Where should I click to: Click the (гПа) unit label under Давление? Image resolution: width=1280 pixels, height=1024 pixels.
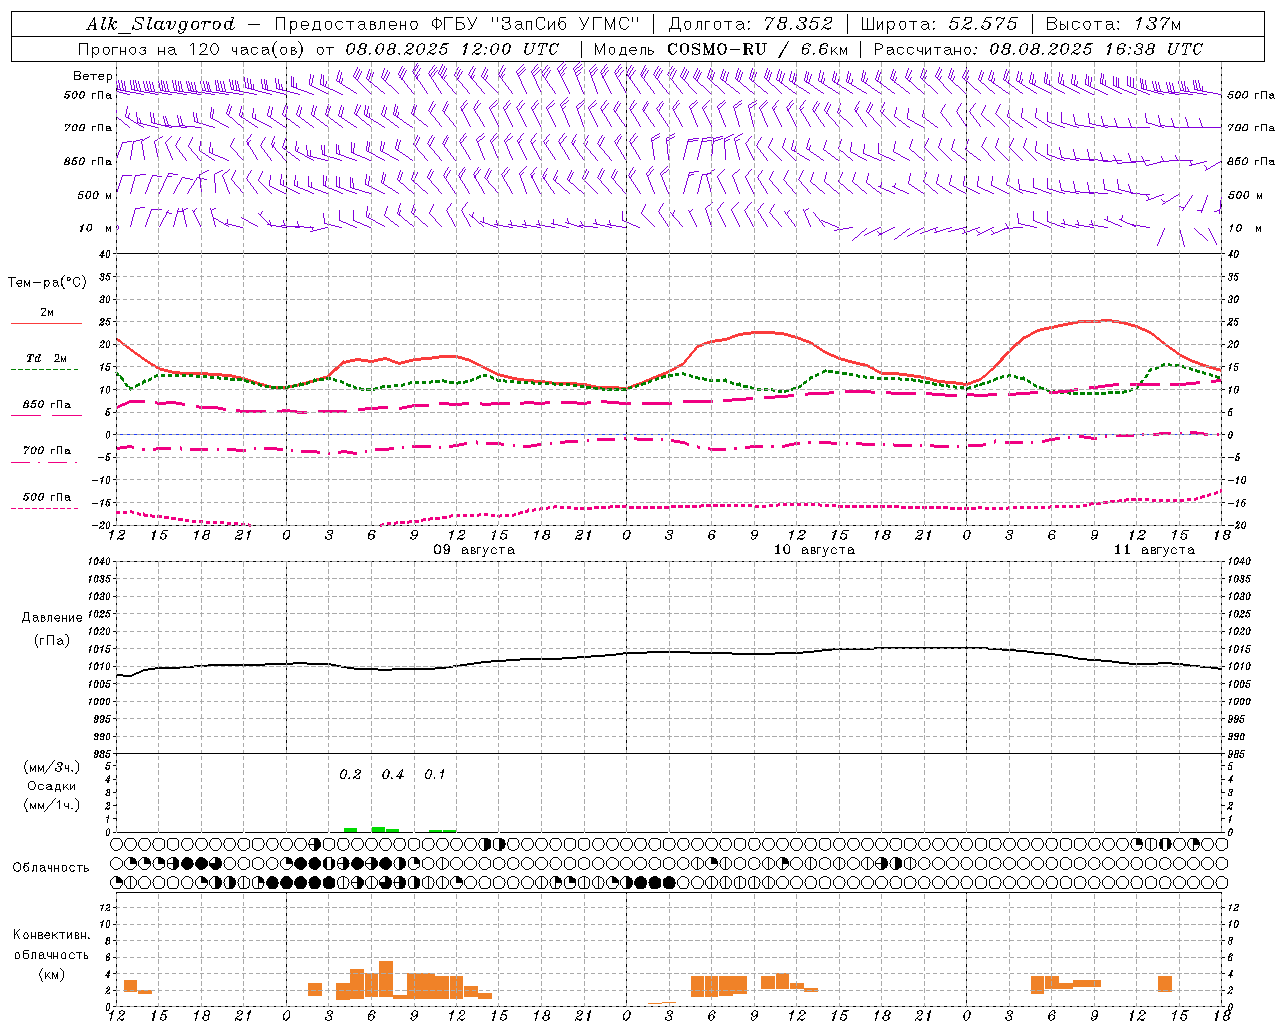[52, 641]
